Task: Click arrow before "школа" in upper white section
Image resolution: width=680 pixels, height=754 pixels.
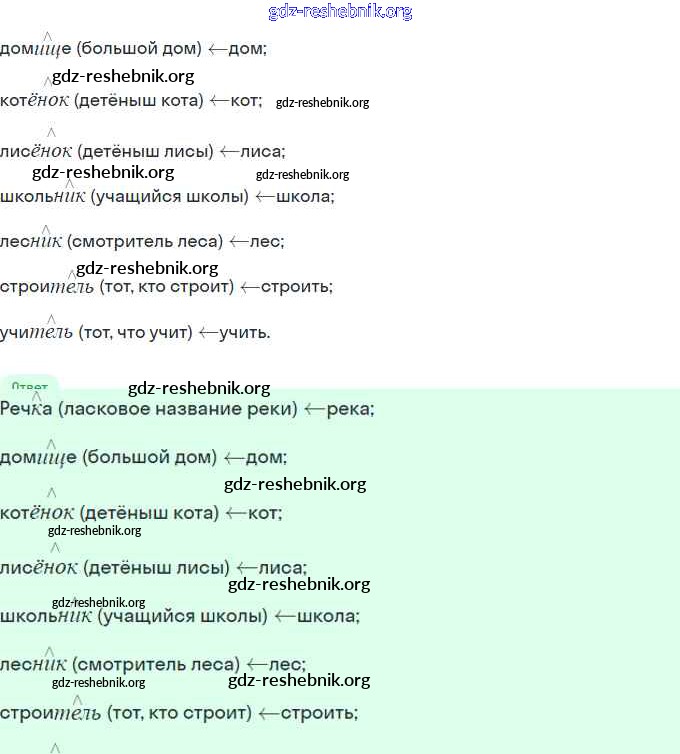Action: point(264,197)
